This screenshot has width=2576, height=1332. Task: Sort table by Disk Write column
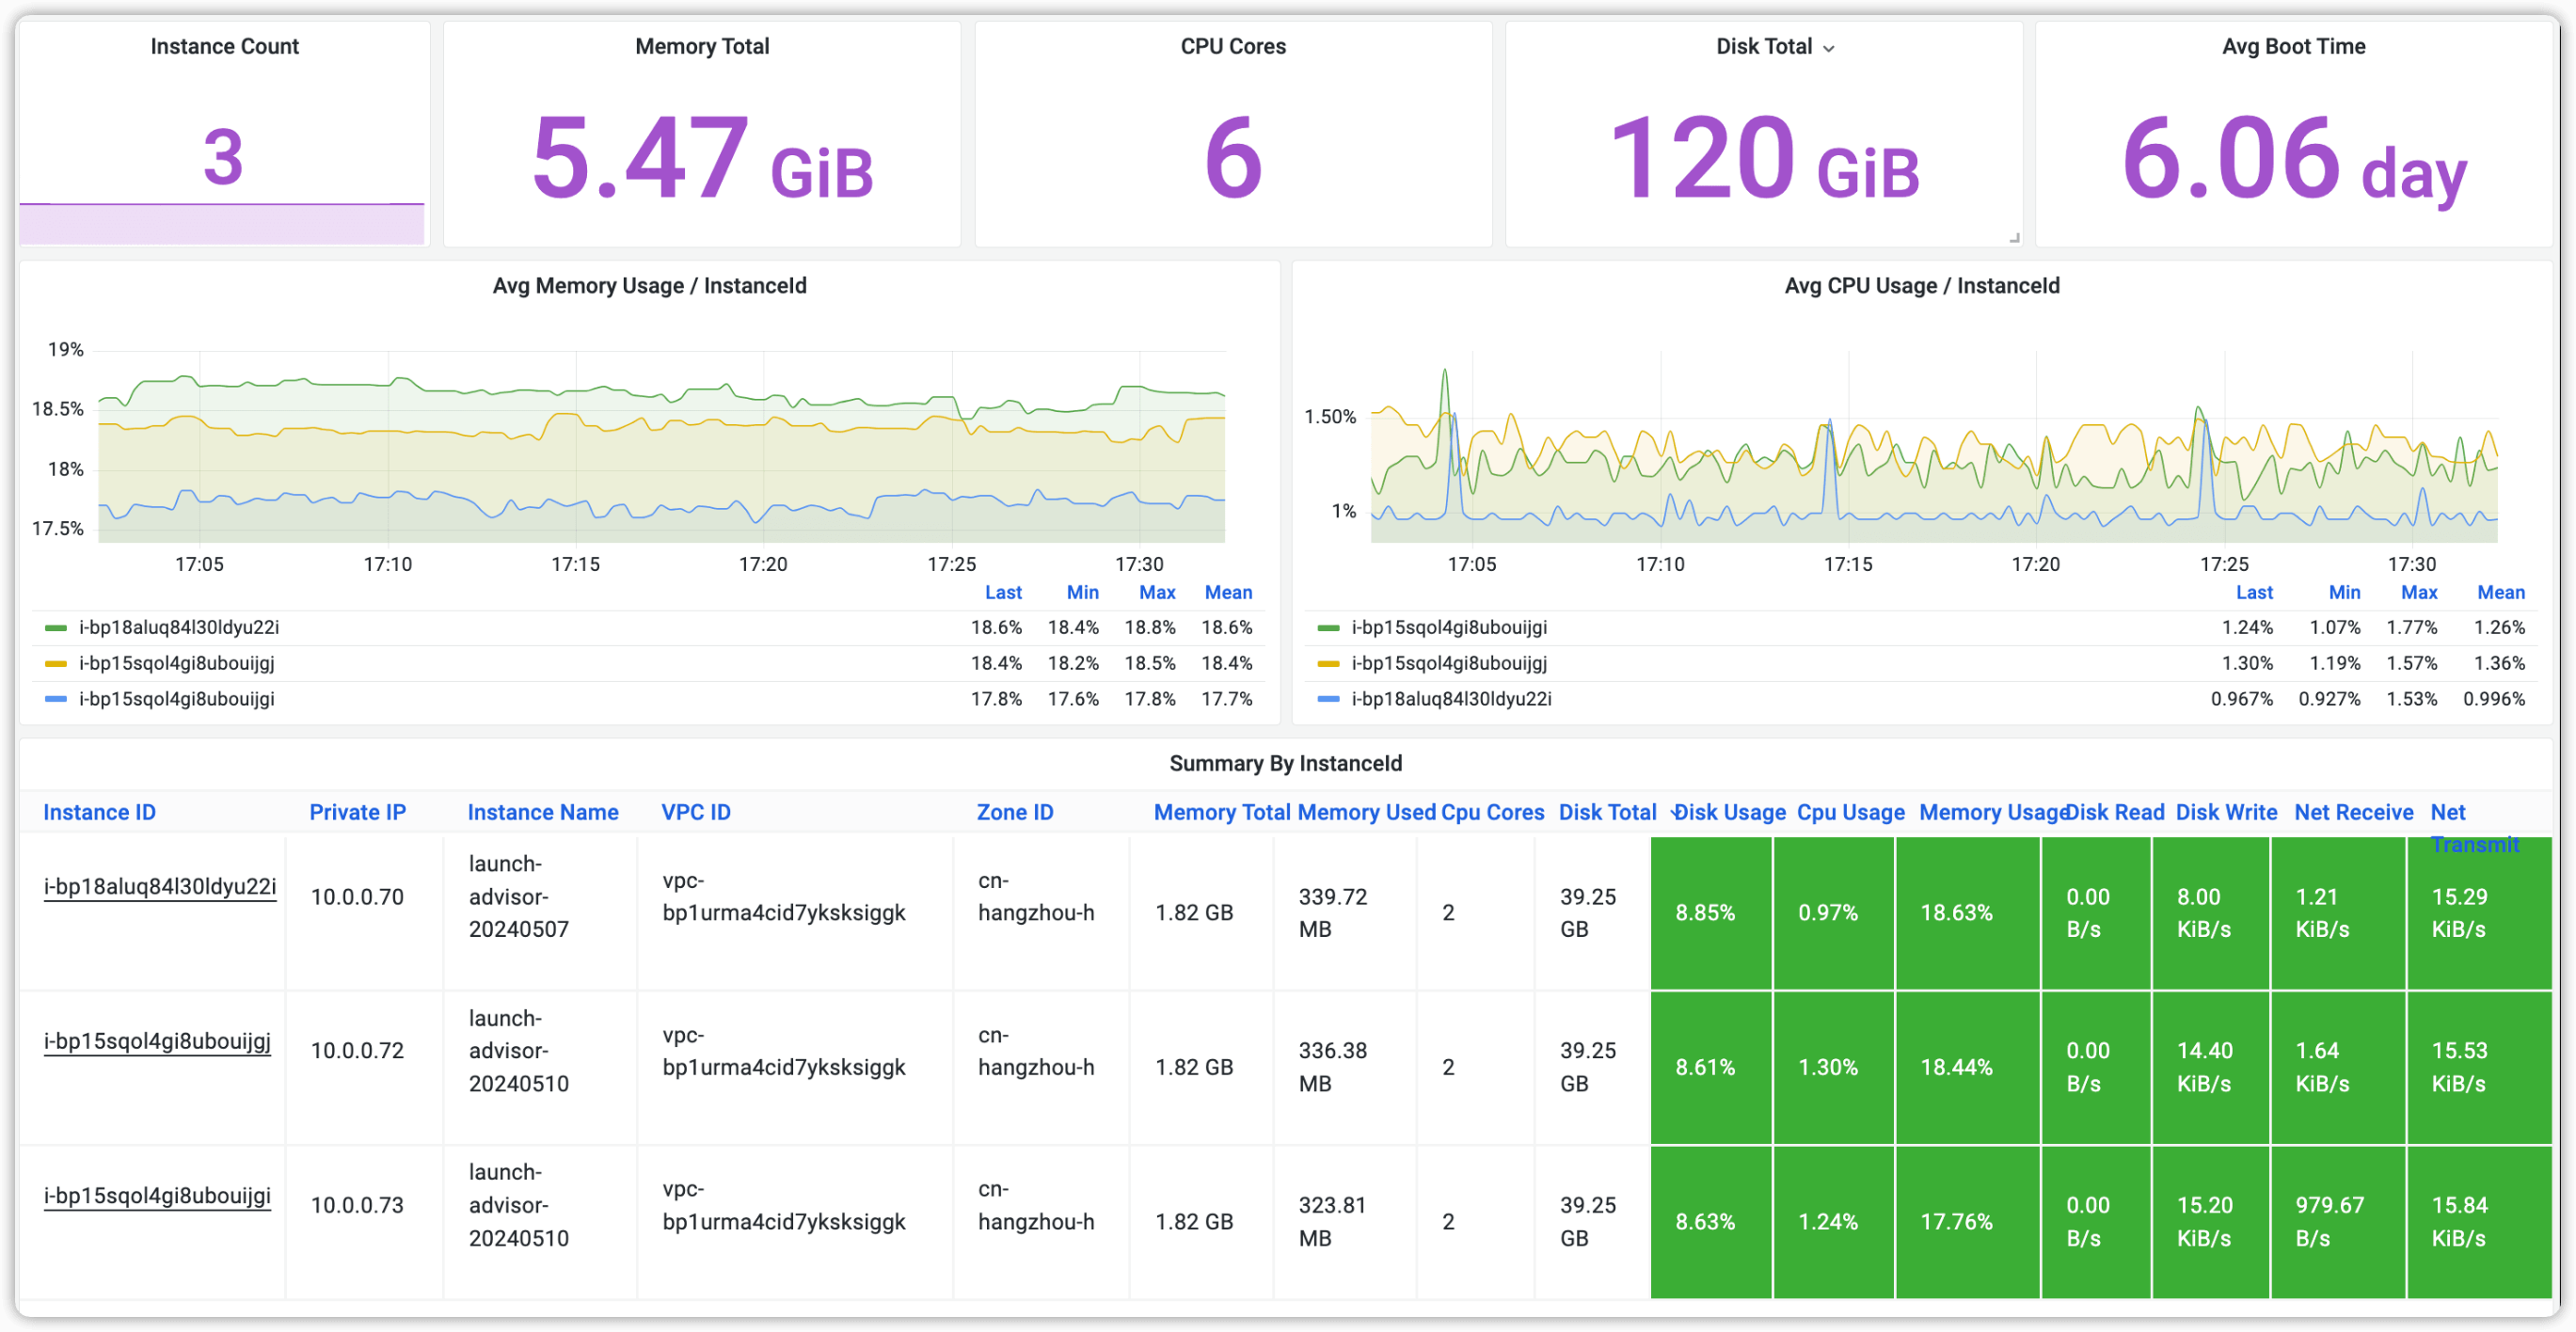click(2226, 813)
